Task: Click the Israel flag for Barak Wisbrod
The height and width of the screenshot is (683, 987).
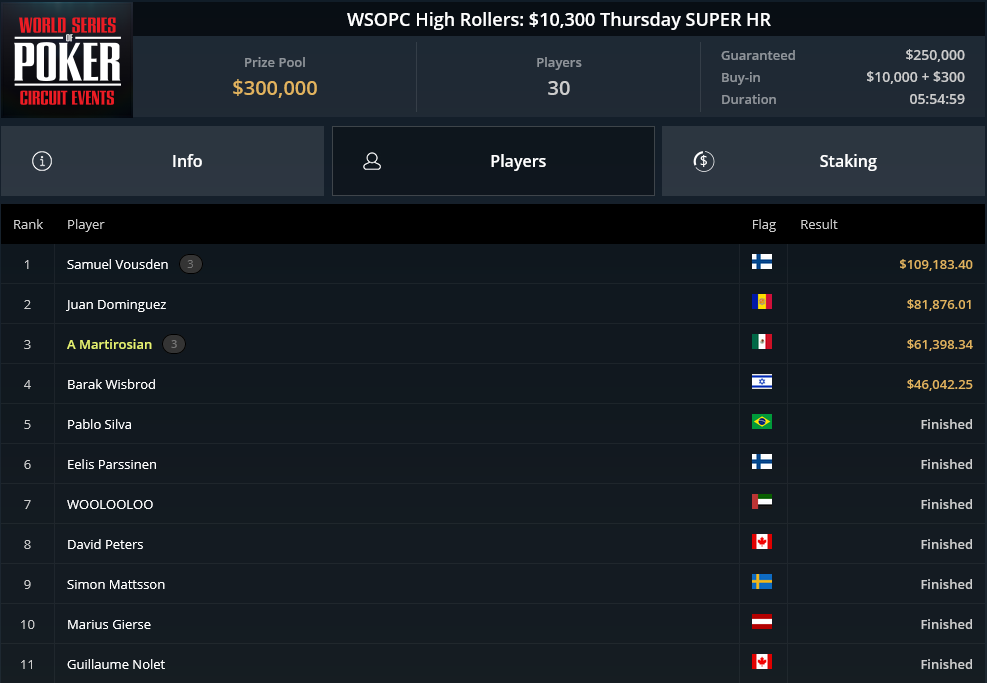Action: click(x=762, y=381)
